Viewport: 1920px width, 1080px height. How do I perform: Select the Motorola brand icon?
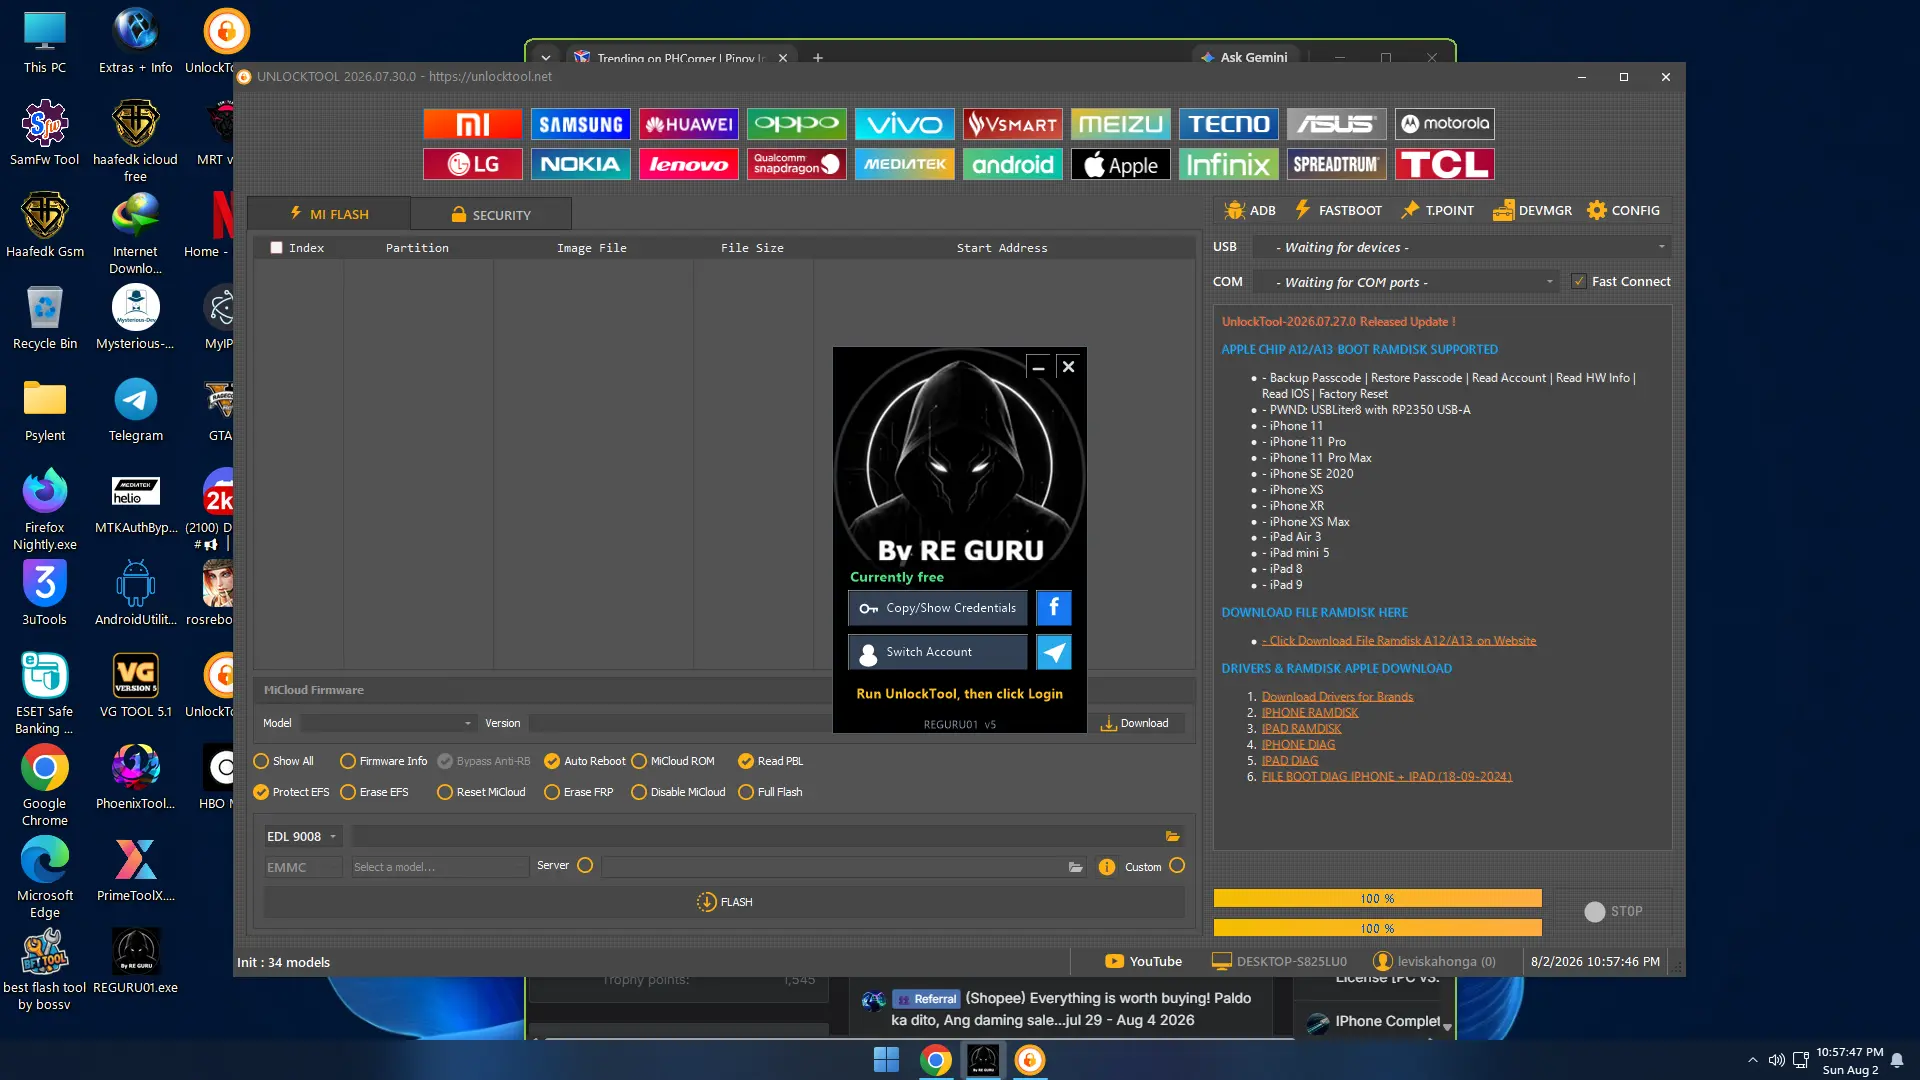click(x=1444, y=124)
